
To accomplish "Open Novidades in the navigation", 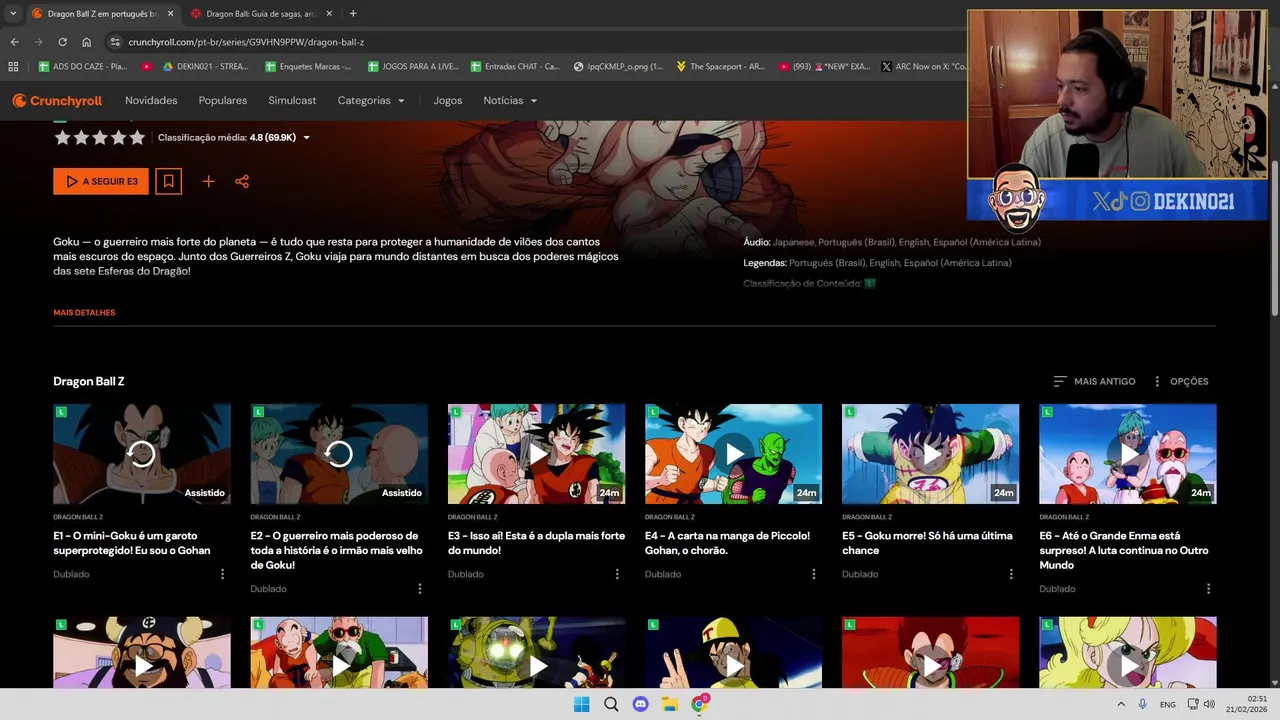I will tap(151, 101).
